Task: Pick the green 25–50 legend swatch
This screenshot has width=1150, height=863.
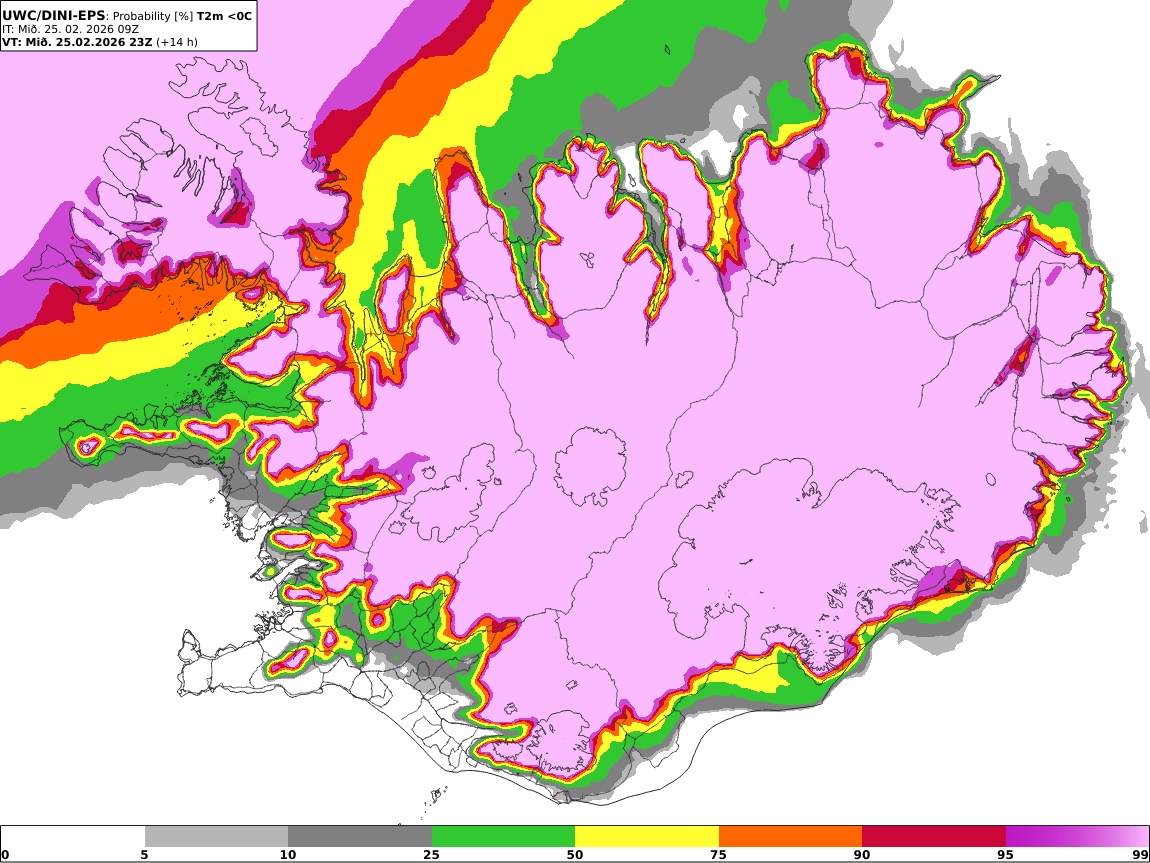Action: (x=503, y=836)
